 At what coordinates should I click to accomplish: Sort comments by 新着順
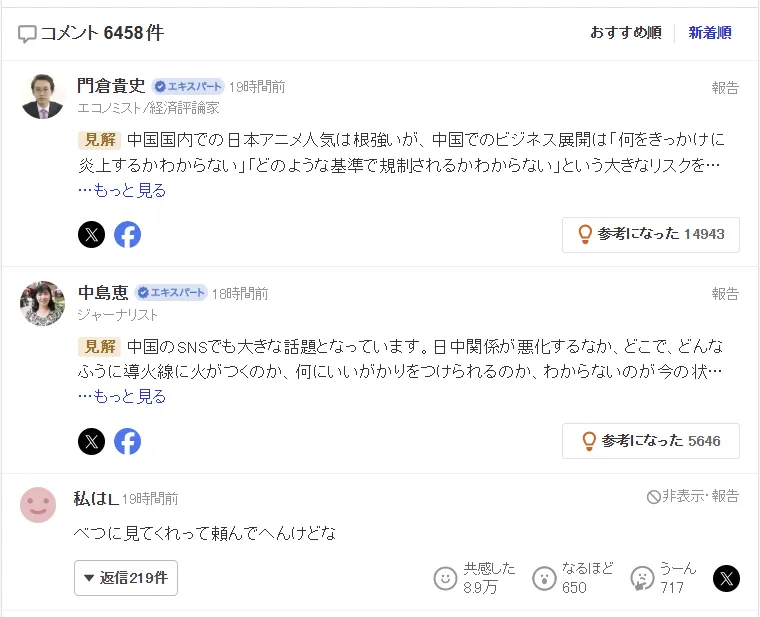(710, 33)
